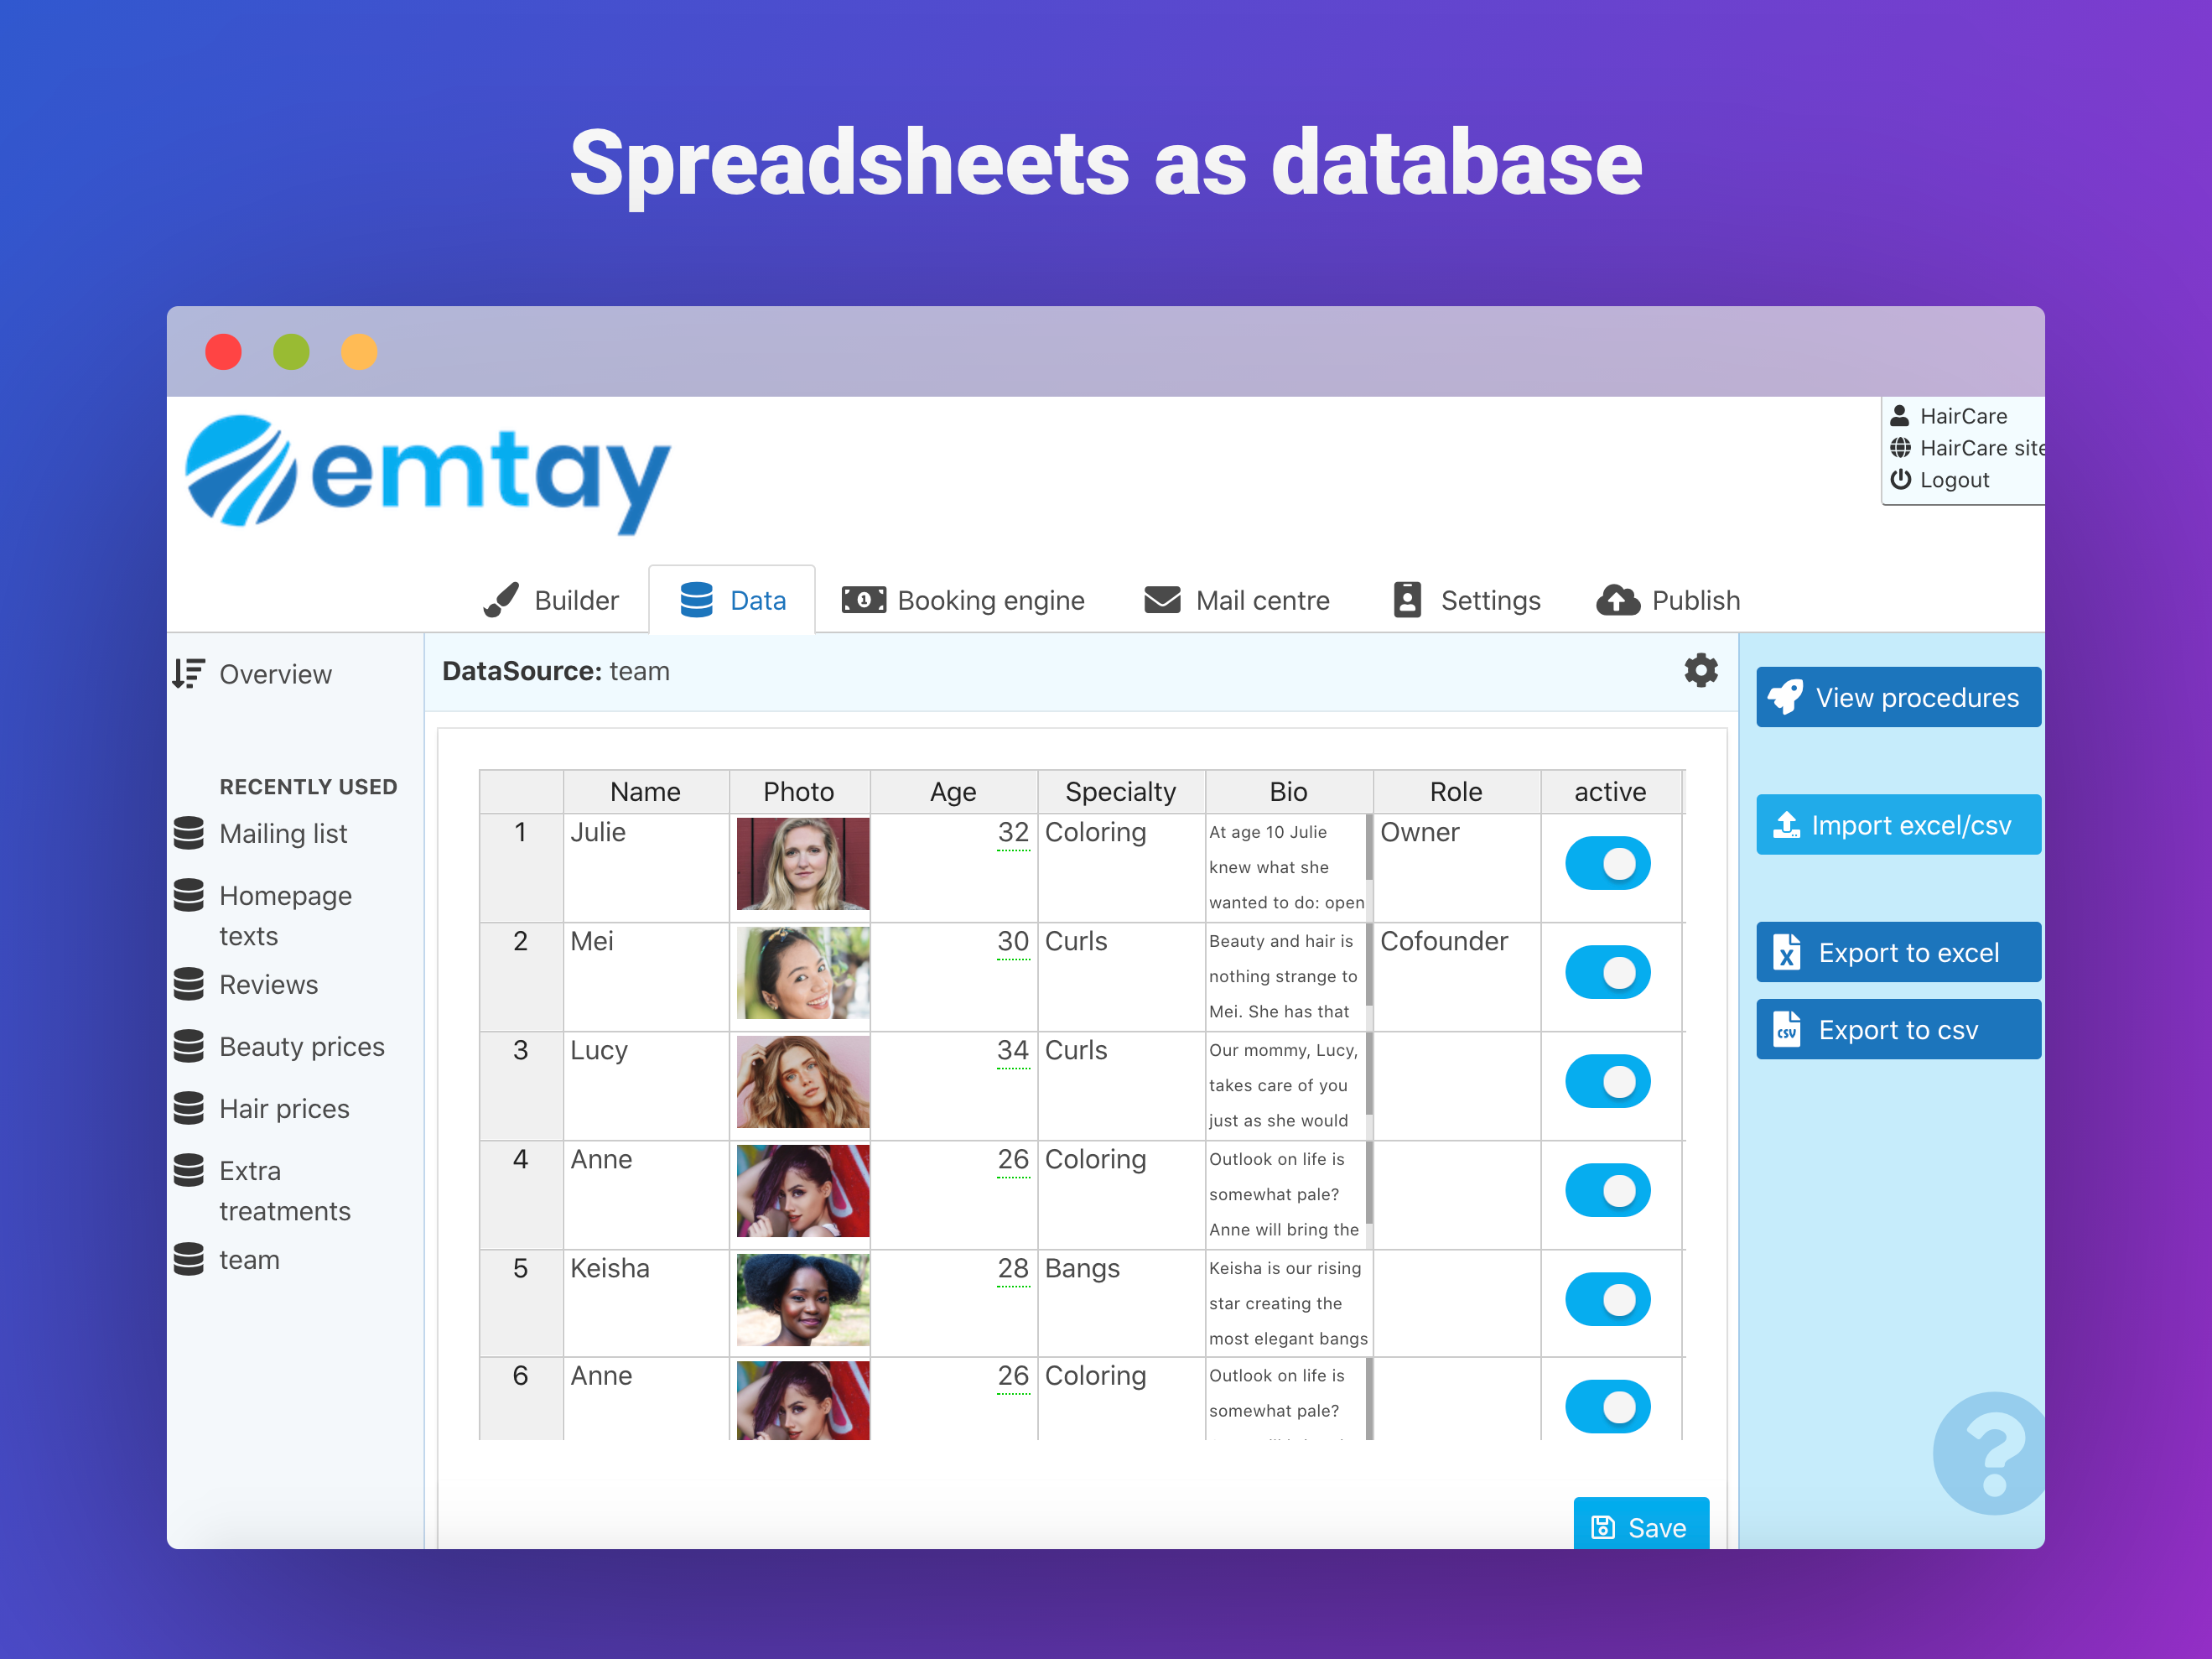Open the help question mark bubble
Viewport: 2212px width, 1659px height.
1992,1452
